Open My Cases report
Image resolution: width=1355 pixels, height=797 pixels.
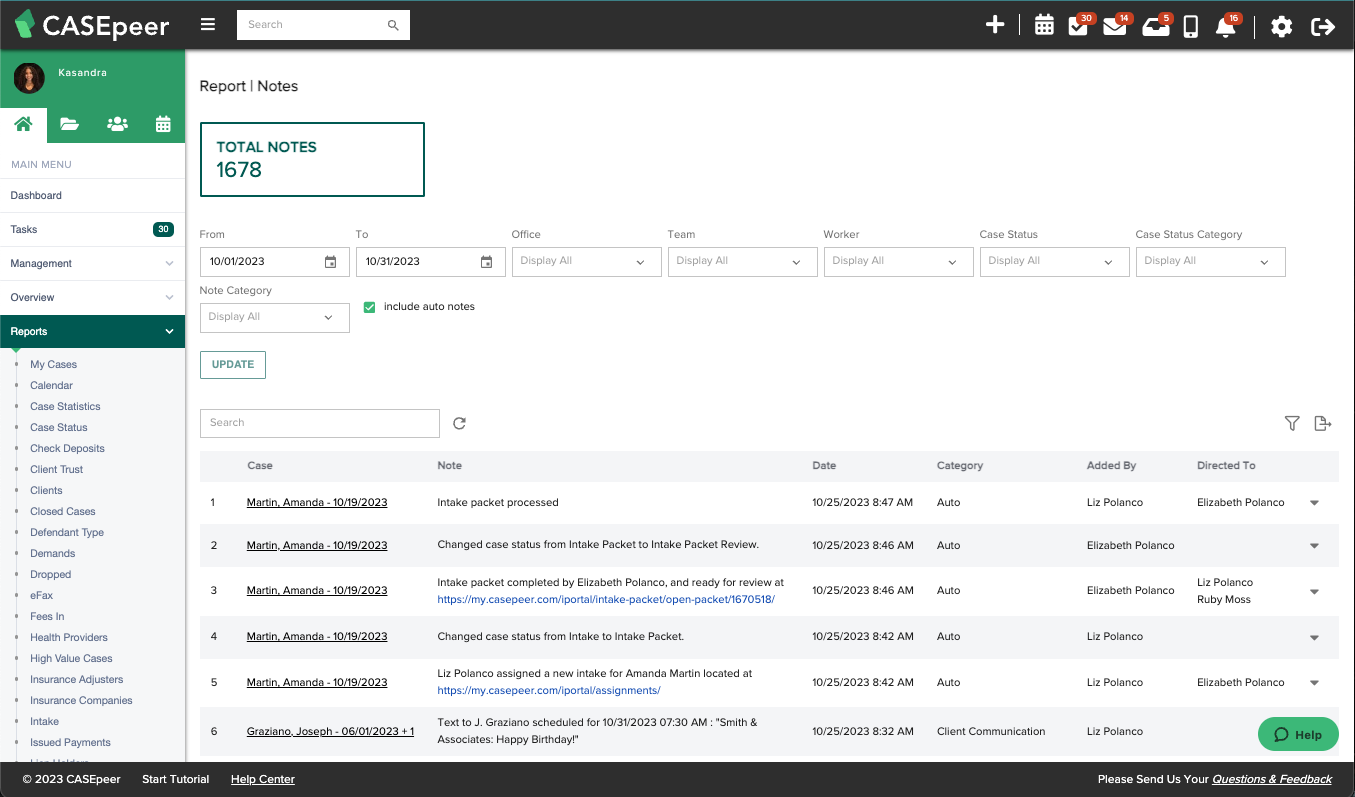(x=53, y=365)
